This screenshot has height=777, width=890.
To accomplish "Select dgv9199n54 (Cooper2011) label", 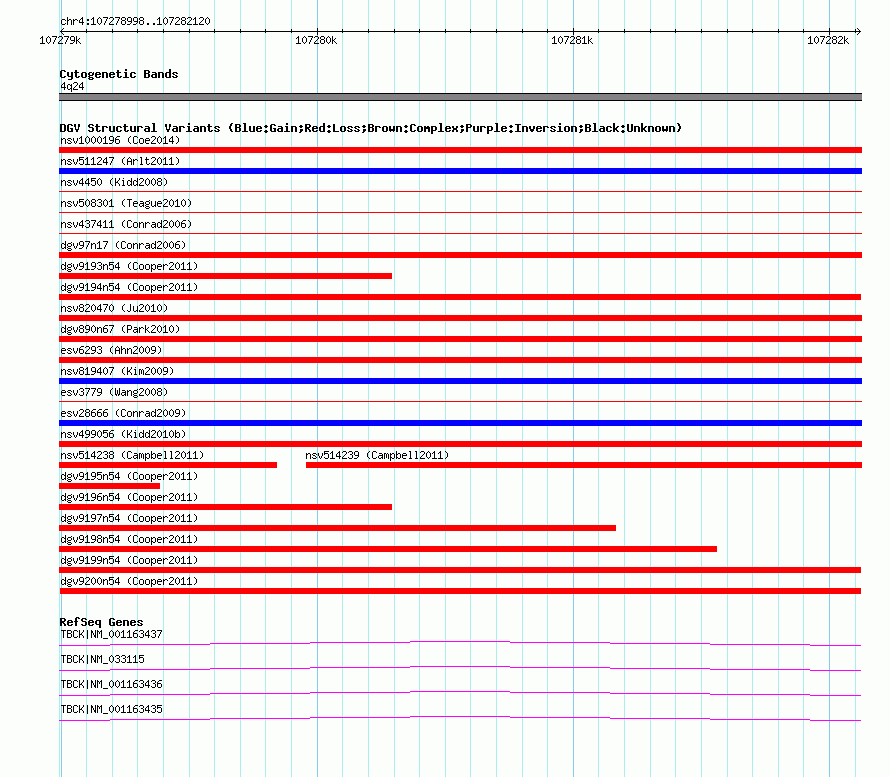I will [129, 560].
